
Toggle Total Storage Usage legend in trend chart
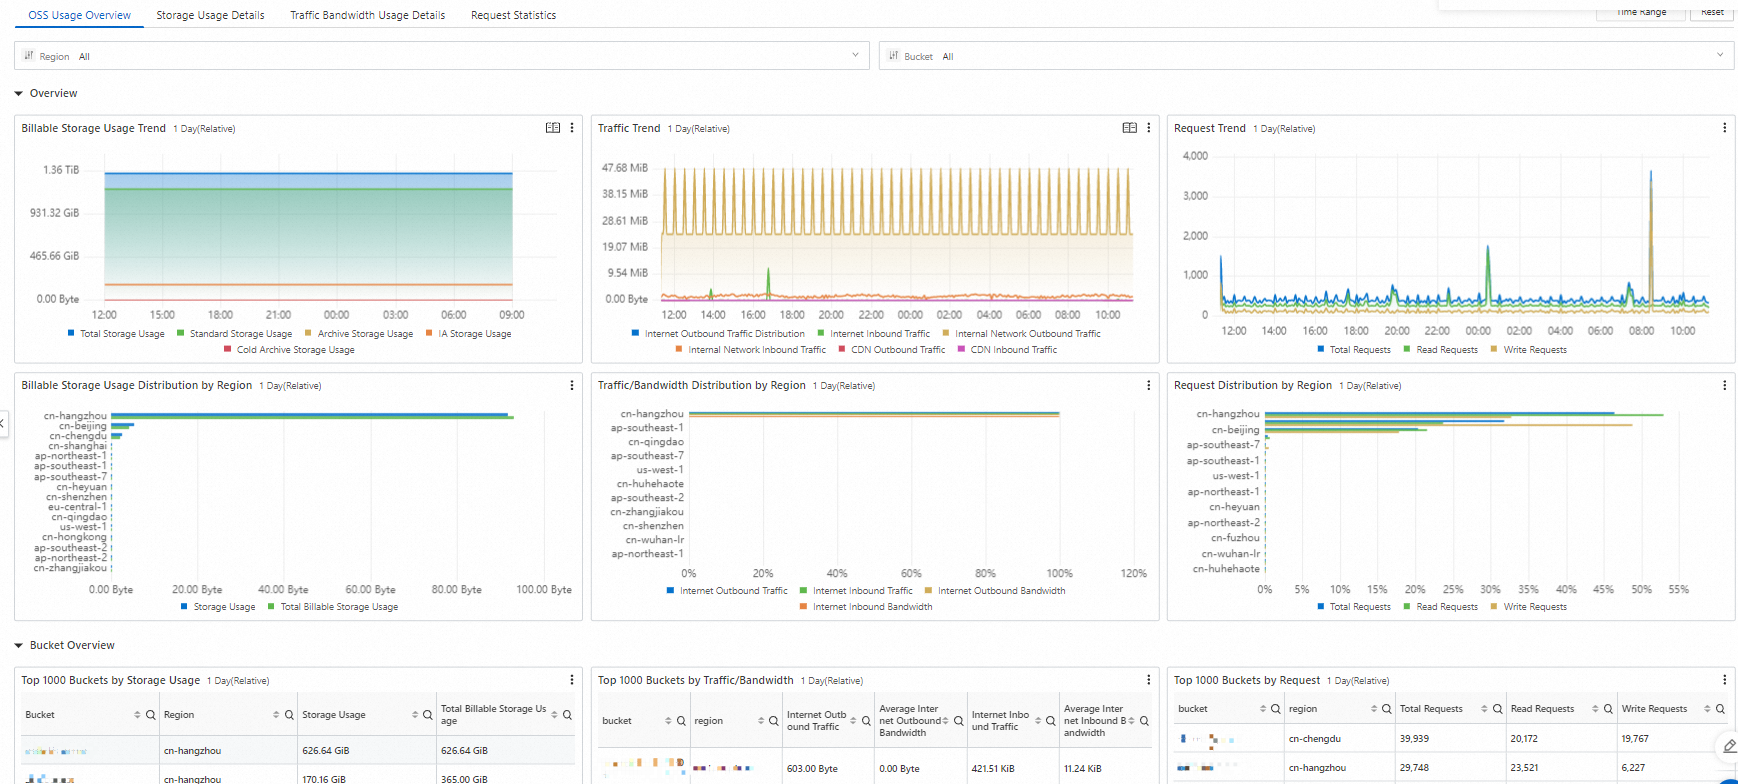click(116, 334)
